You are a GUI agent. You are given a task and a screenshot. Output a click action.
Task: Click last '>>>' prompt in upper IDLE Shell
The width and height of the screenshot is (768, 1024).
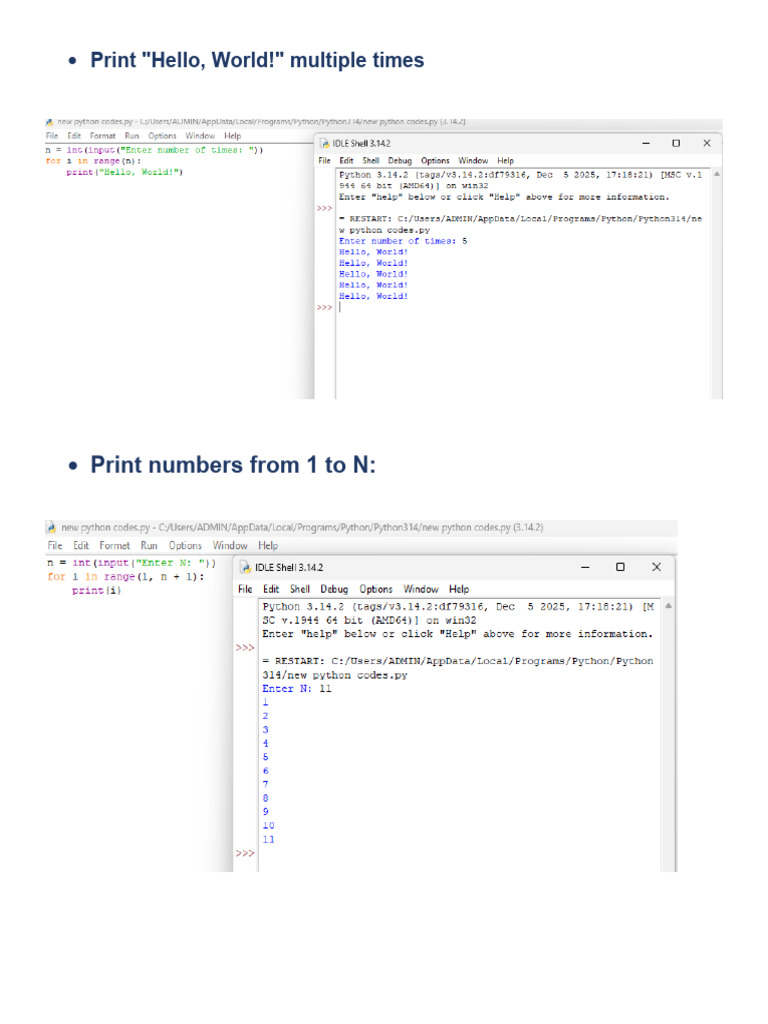[x=325, y=308]
